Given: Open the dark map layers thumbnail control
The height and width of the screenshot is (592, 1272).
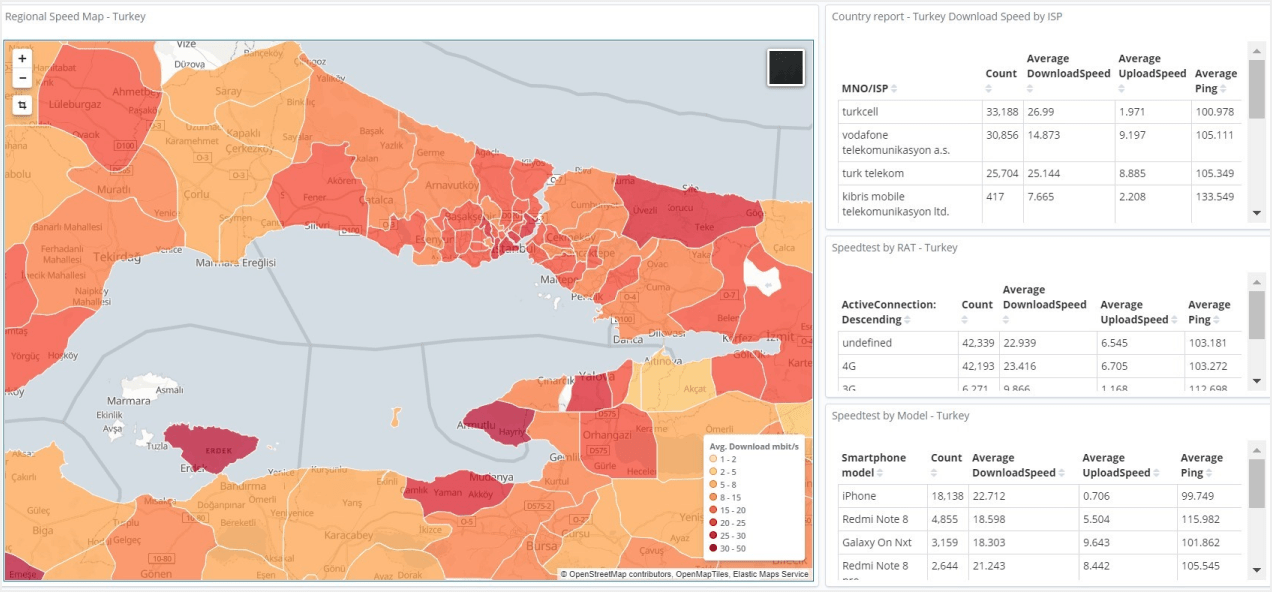Looking at the screenshot, I should pos(786,68).
